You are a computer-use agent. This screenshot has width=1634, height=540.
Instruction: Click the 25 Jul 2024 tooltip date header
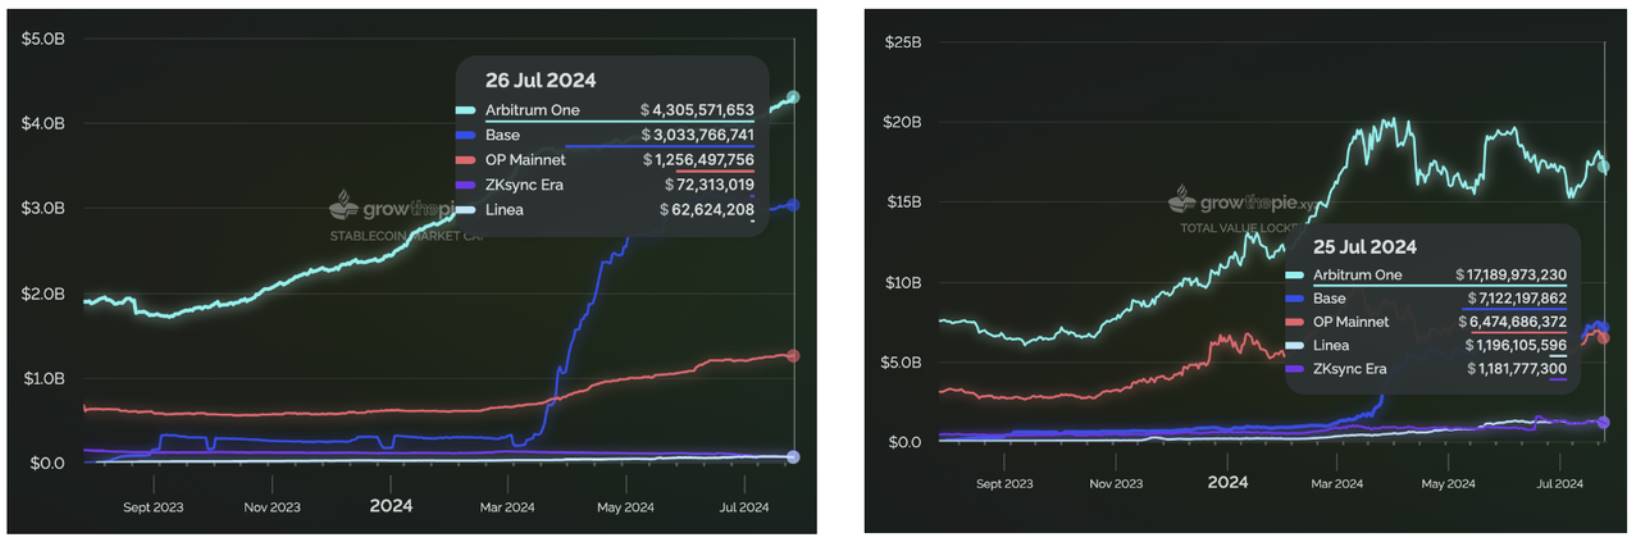click(x=1364, y=247)
